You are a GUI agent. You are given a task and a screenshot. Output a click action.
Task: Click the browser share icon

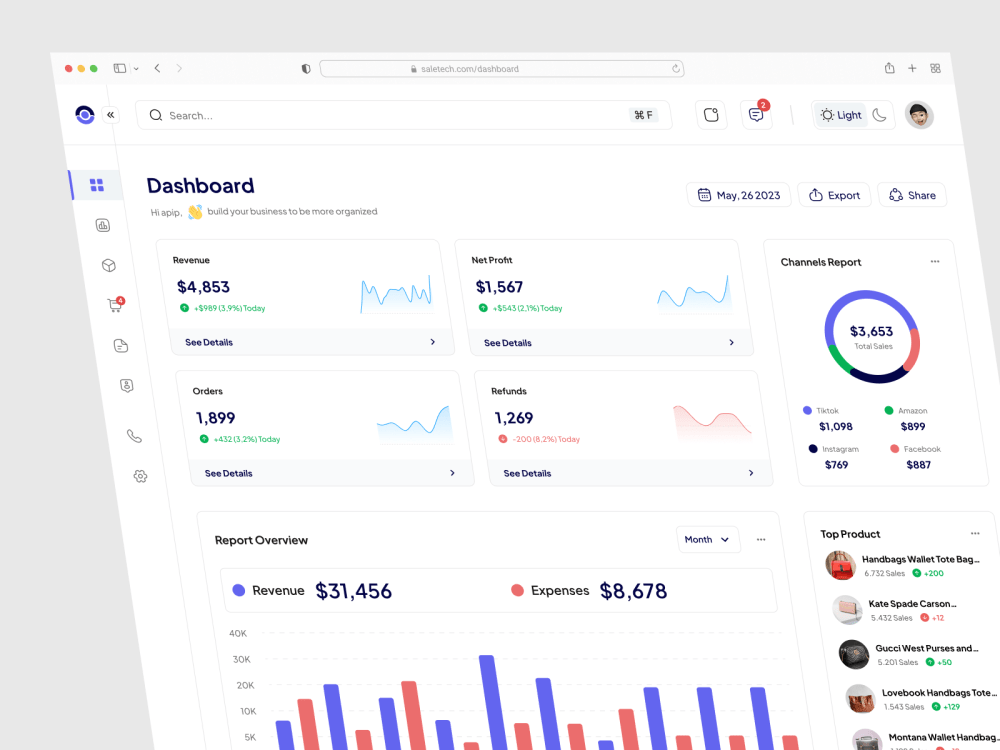[x=890, y=68]
